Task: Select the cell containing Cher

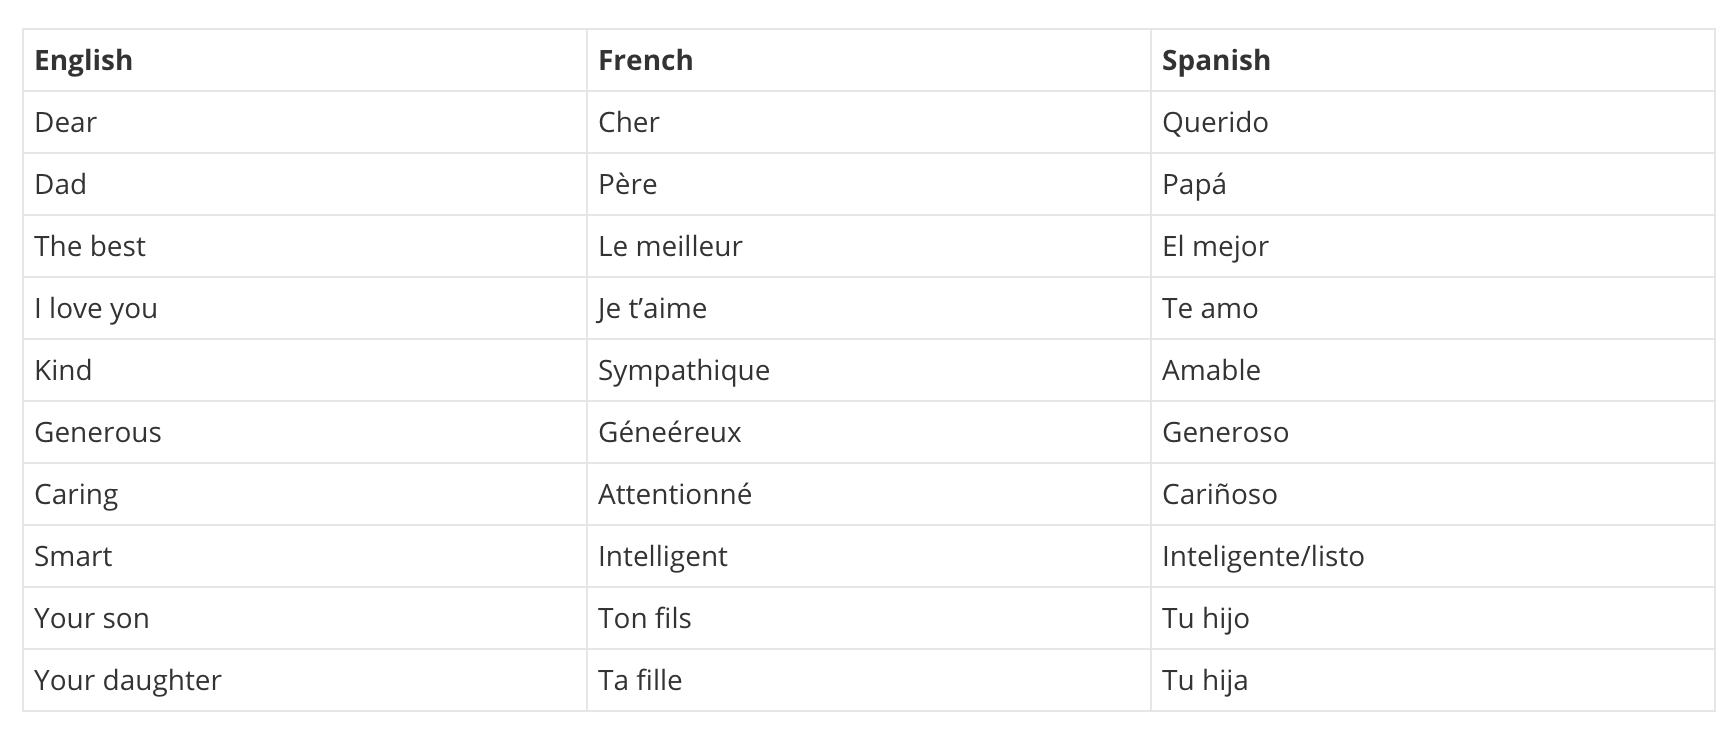Action: click(869, 122)
